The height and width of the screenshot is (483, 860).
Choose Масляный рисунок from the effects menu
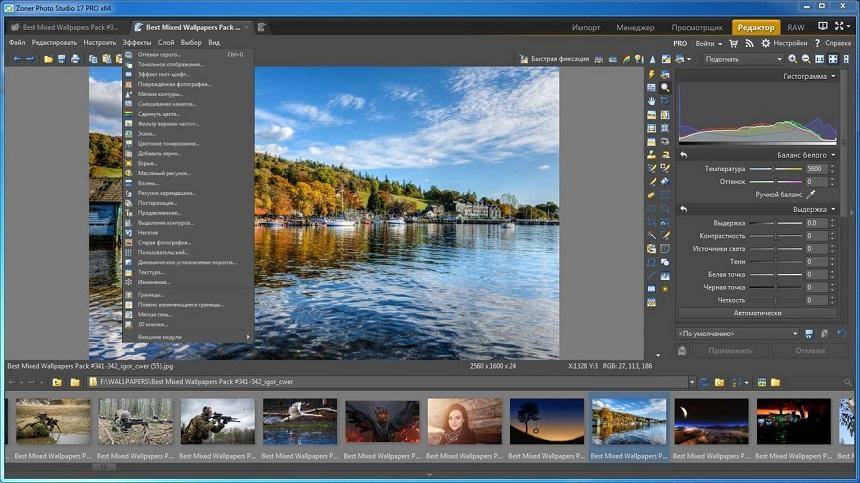(165, 173)
